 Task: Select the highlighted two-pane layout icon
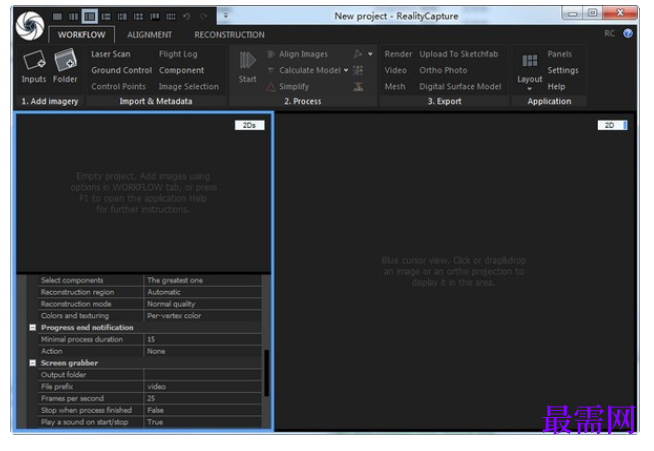pos(89,17)
